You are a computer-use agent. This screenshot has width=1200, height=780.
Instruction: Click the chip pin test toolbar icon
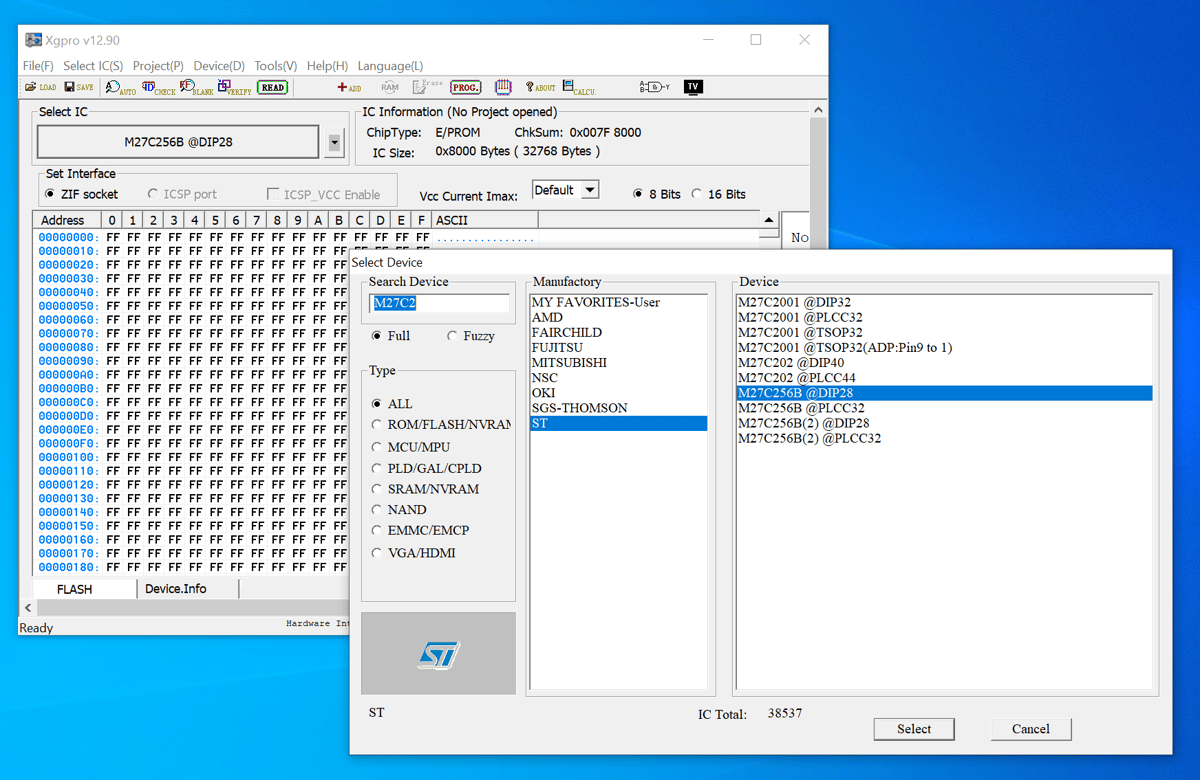tap(503, 87)
